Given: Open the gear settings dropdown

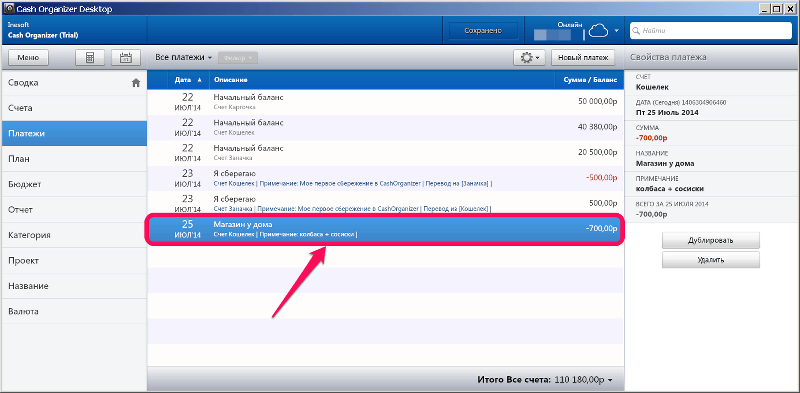Looking at the screenshot, I should point(530,58).
